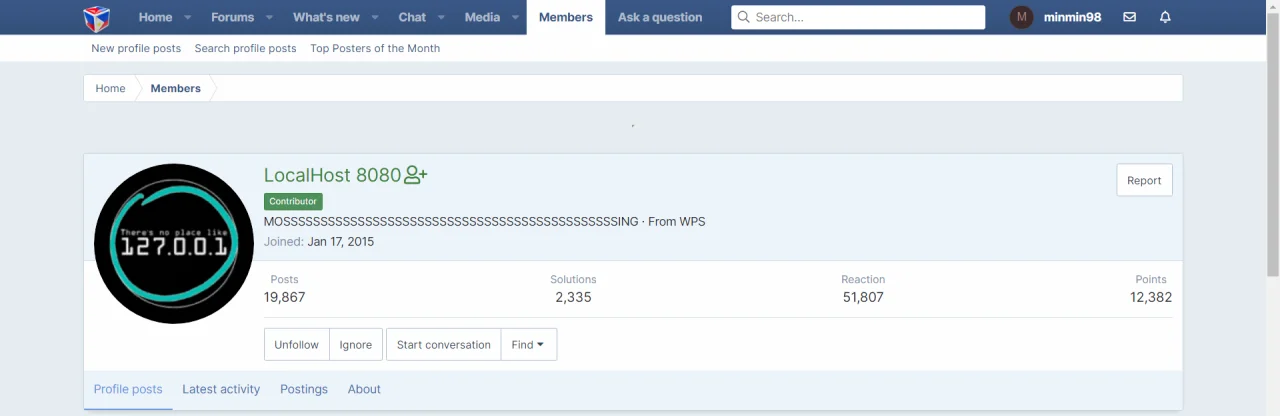Open the Chat navigation item
The width and height of the screenshot is (1280, 416).
pos(412,17)
